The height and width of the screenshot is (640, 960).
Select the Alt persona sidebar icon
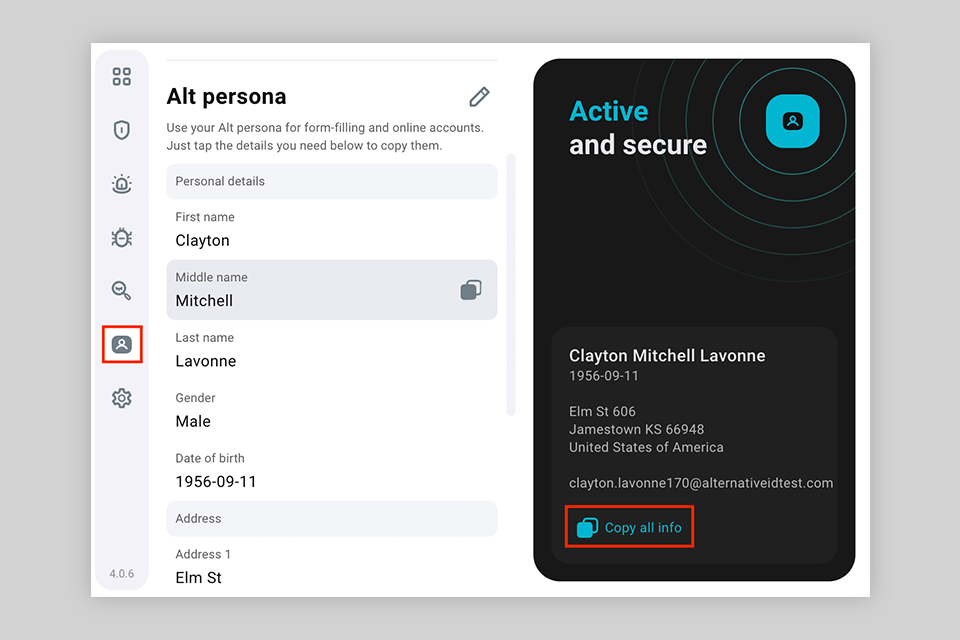[122, 344]
